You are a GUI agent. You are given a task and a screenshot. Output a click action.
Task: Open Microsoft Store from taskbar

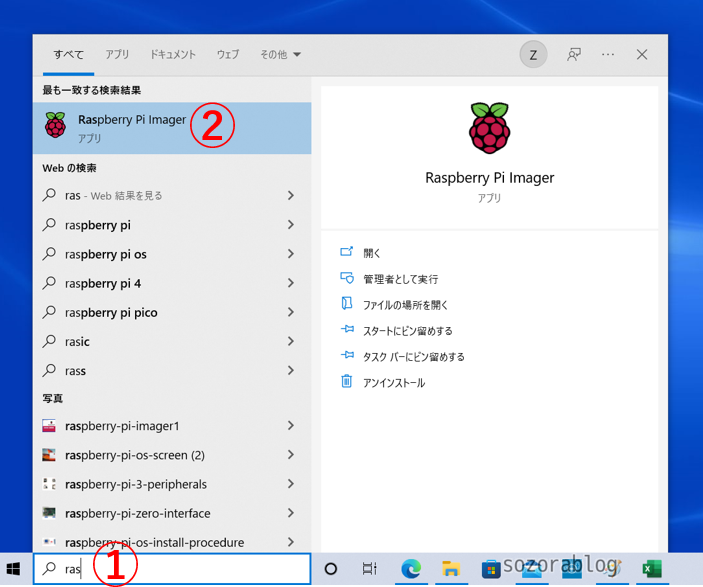pos(491,570)
